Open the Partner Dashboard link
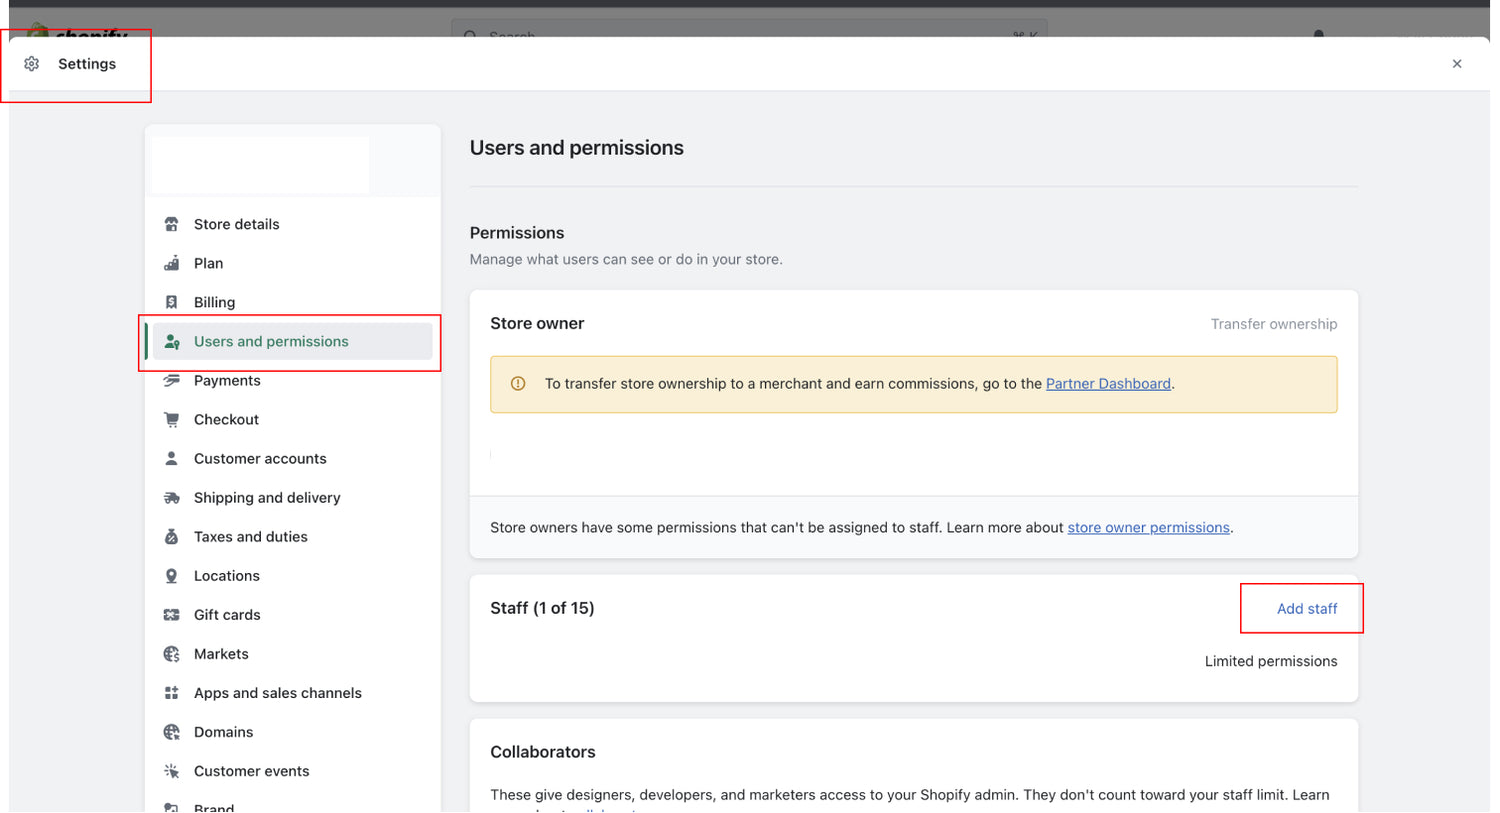 [1108, 384]
